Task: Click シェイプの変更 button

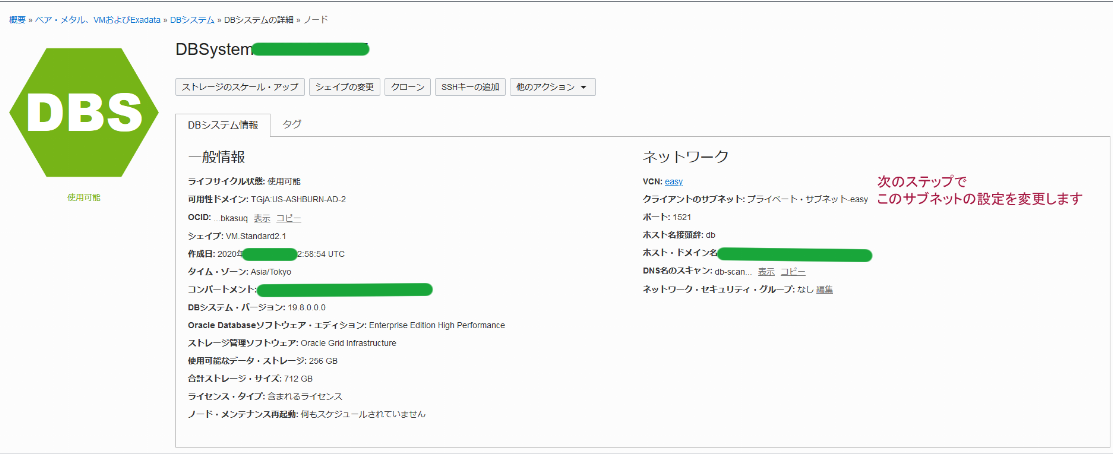Action: coord(346,87)
